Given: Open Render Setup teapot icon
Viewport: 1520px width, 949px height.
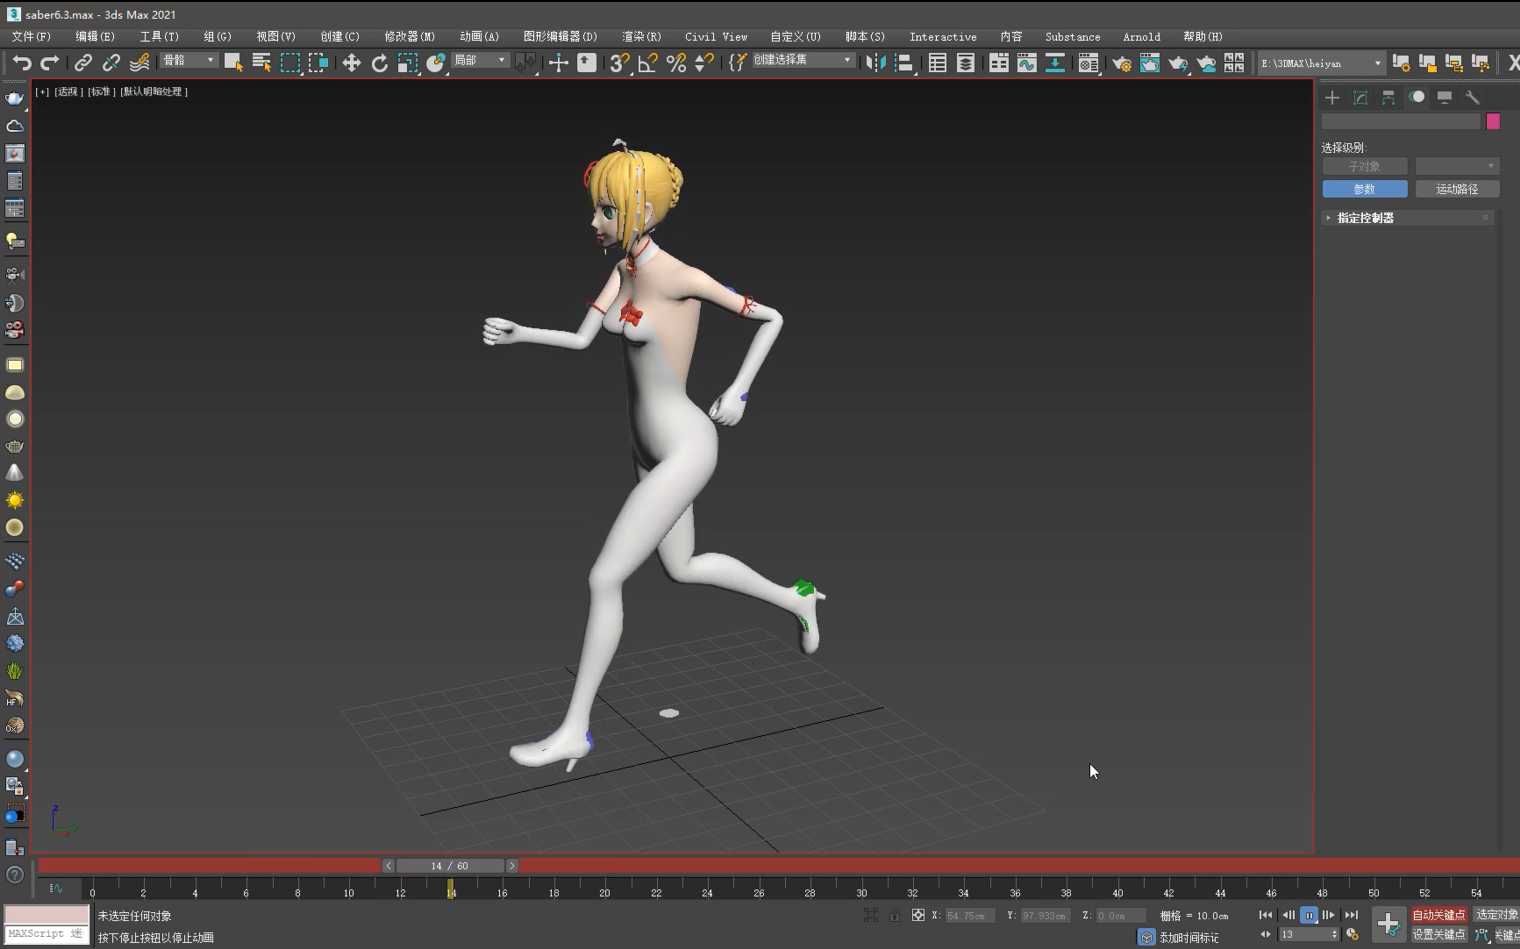Looking at the screenshot, I should (1121, 63).
